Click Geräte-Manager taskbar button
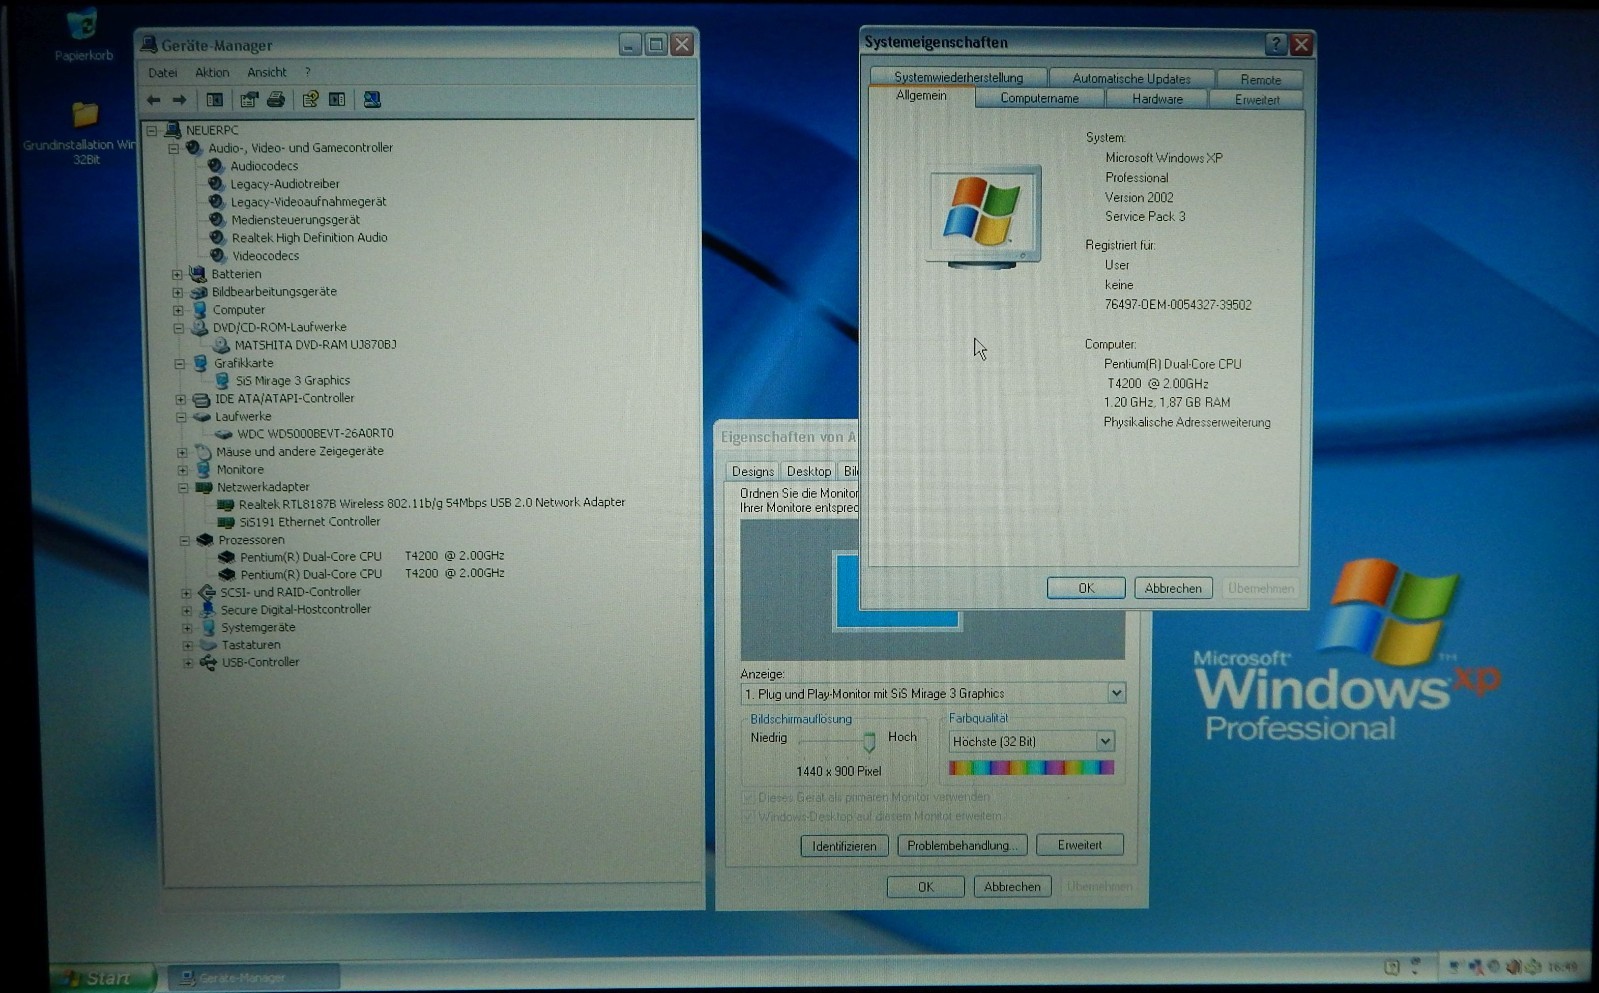Image resolution: width=1599 pixels, height=993 pixels. tap(252, 977)
